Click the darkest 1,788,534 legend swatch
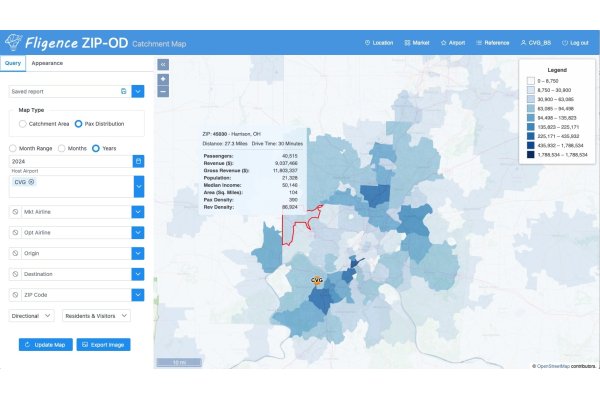The image size is (600, 400). click(x=531, y=155)
